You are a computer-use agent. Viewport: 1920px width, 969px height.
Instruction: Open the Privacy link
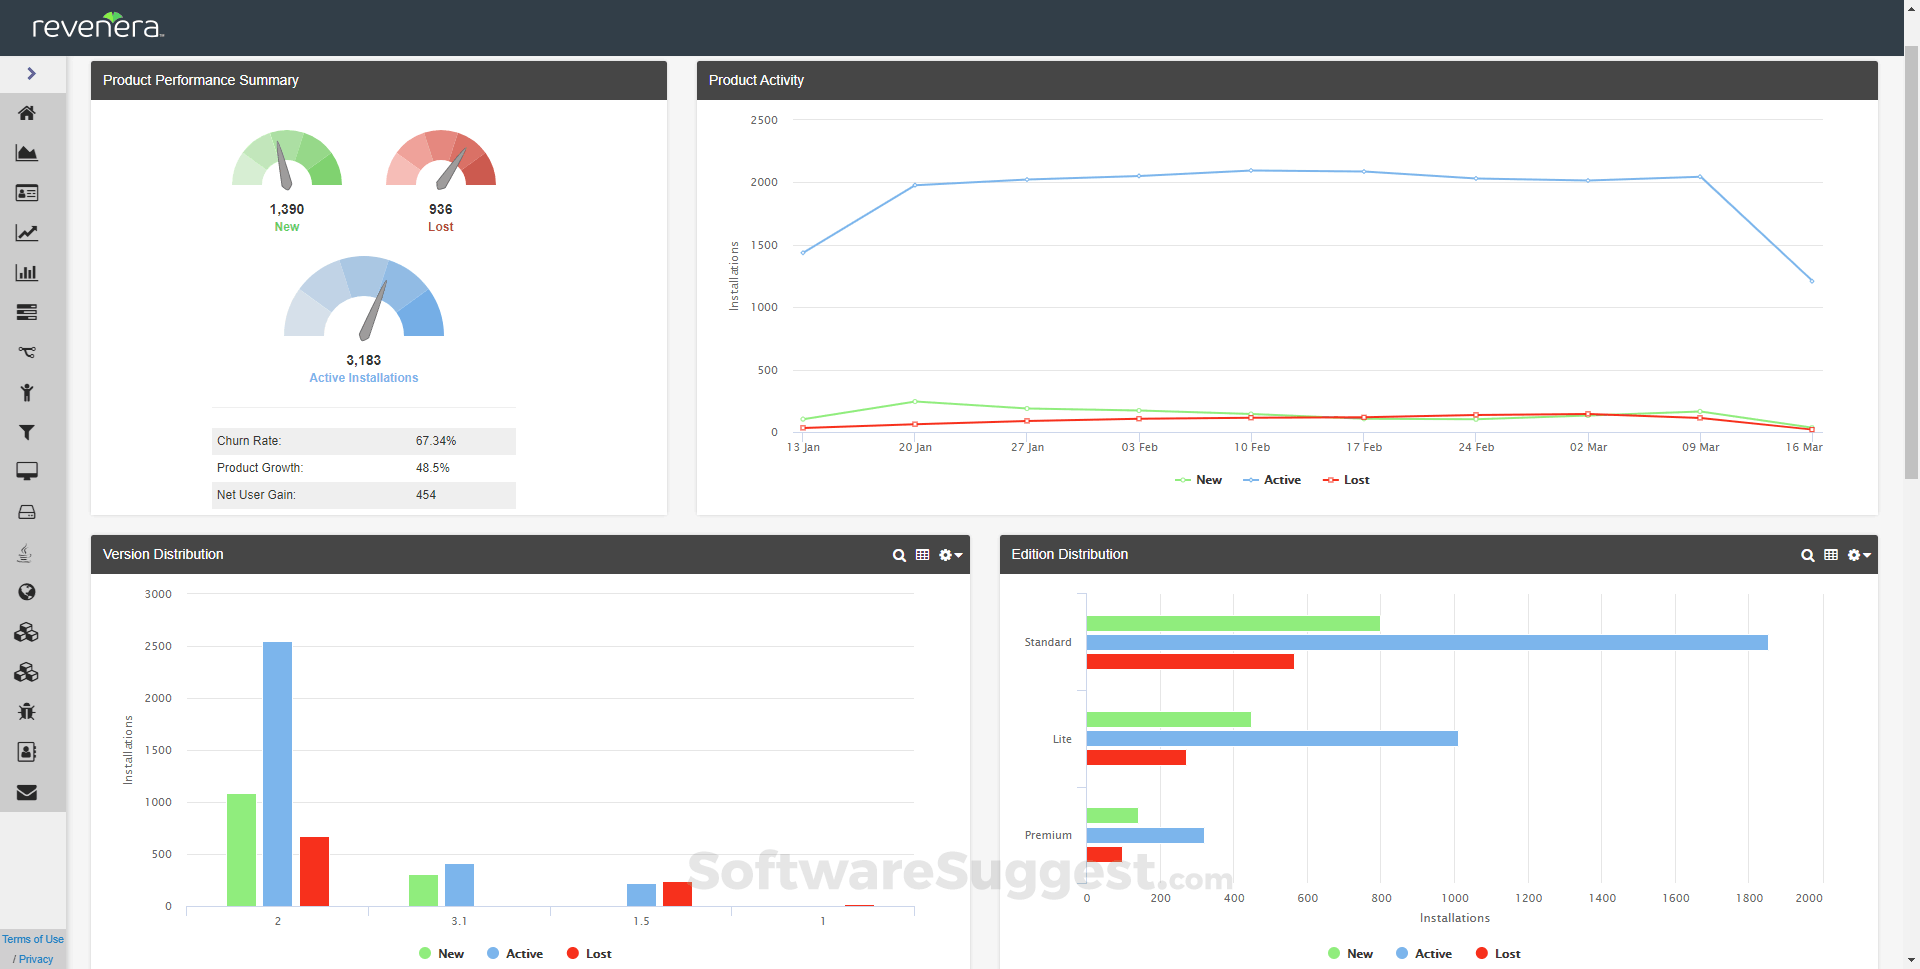click(35, 958)
